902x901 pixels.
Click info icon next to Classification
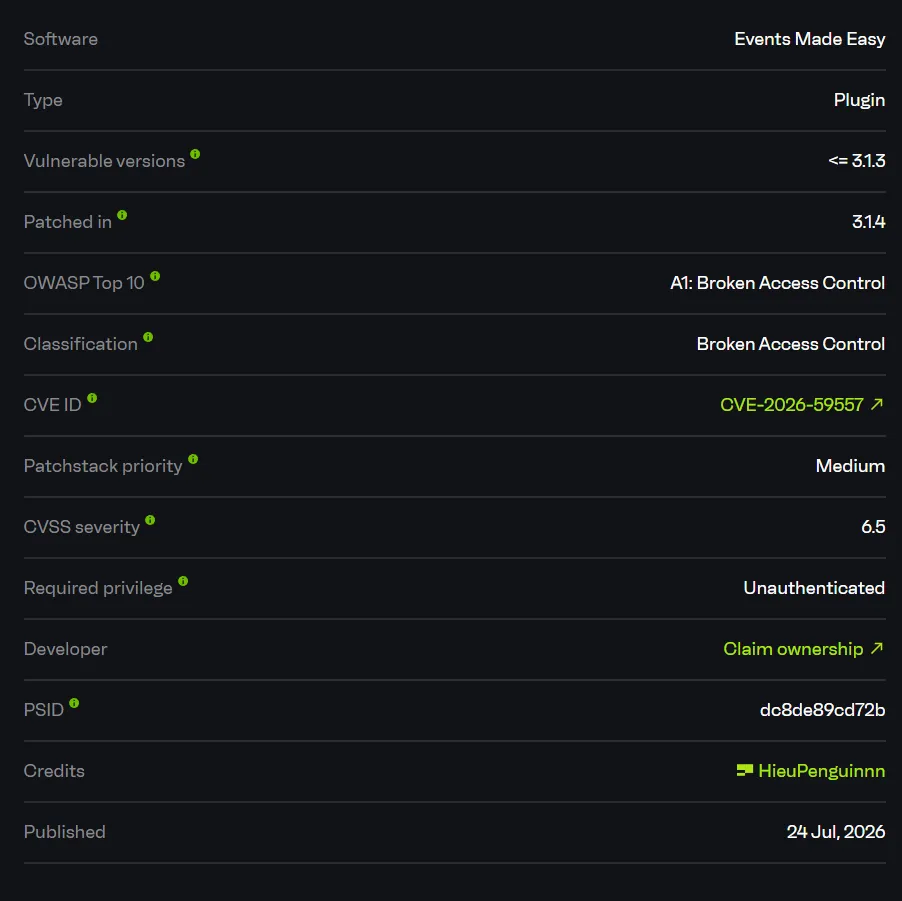click(x=148, y=337)
